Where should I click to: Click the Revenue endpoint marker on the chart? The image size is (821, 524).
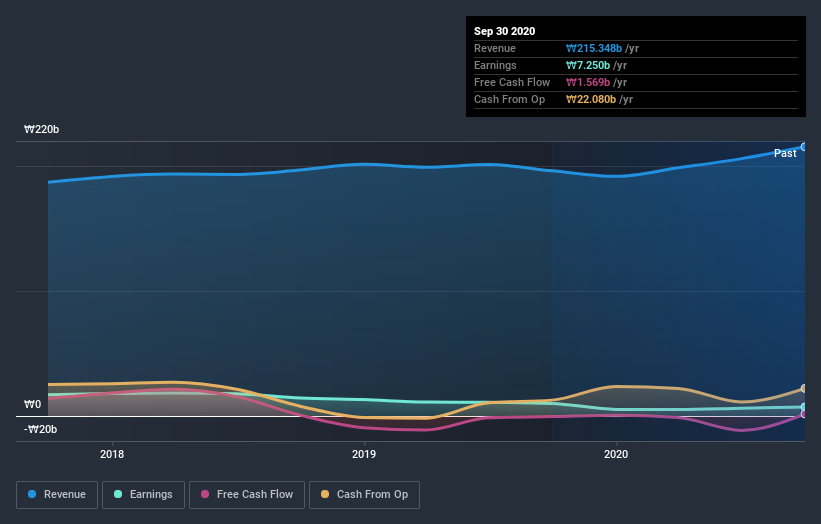[804, 147]
